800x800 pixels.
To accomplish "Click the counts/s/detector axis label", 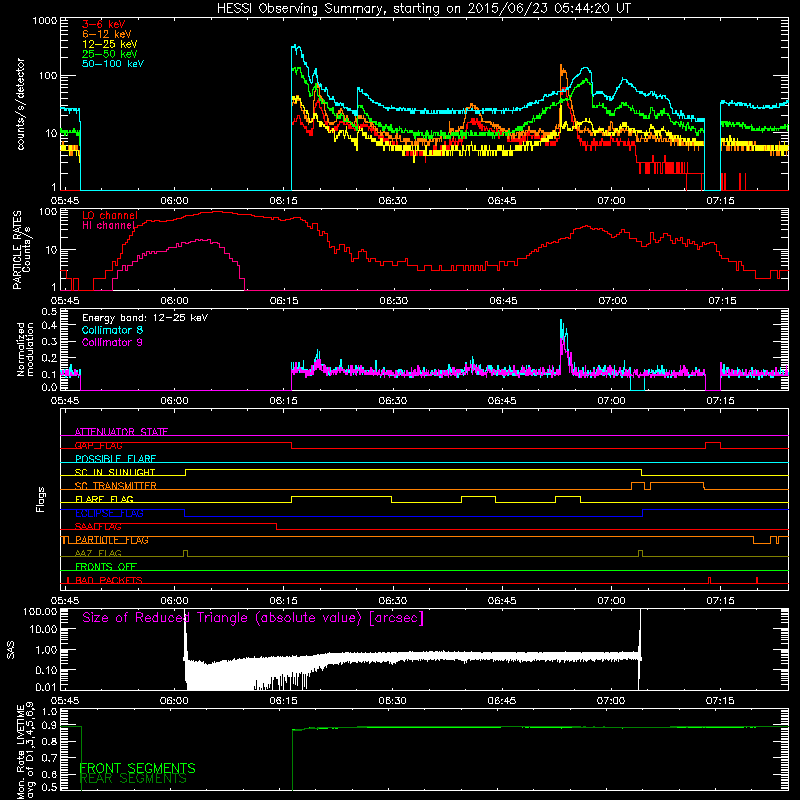I will [20, 104].
